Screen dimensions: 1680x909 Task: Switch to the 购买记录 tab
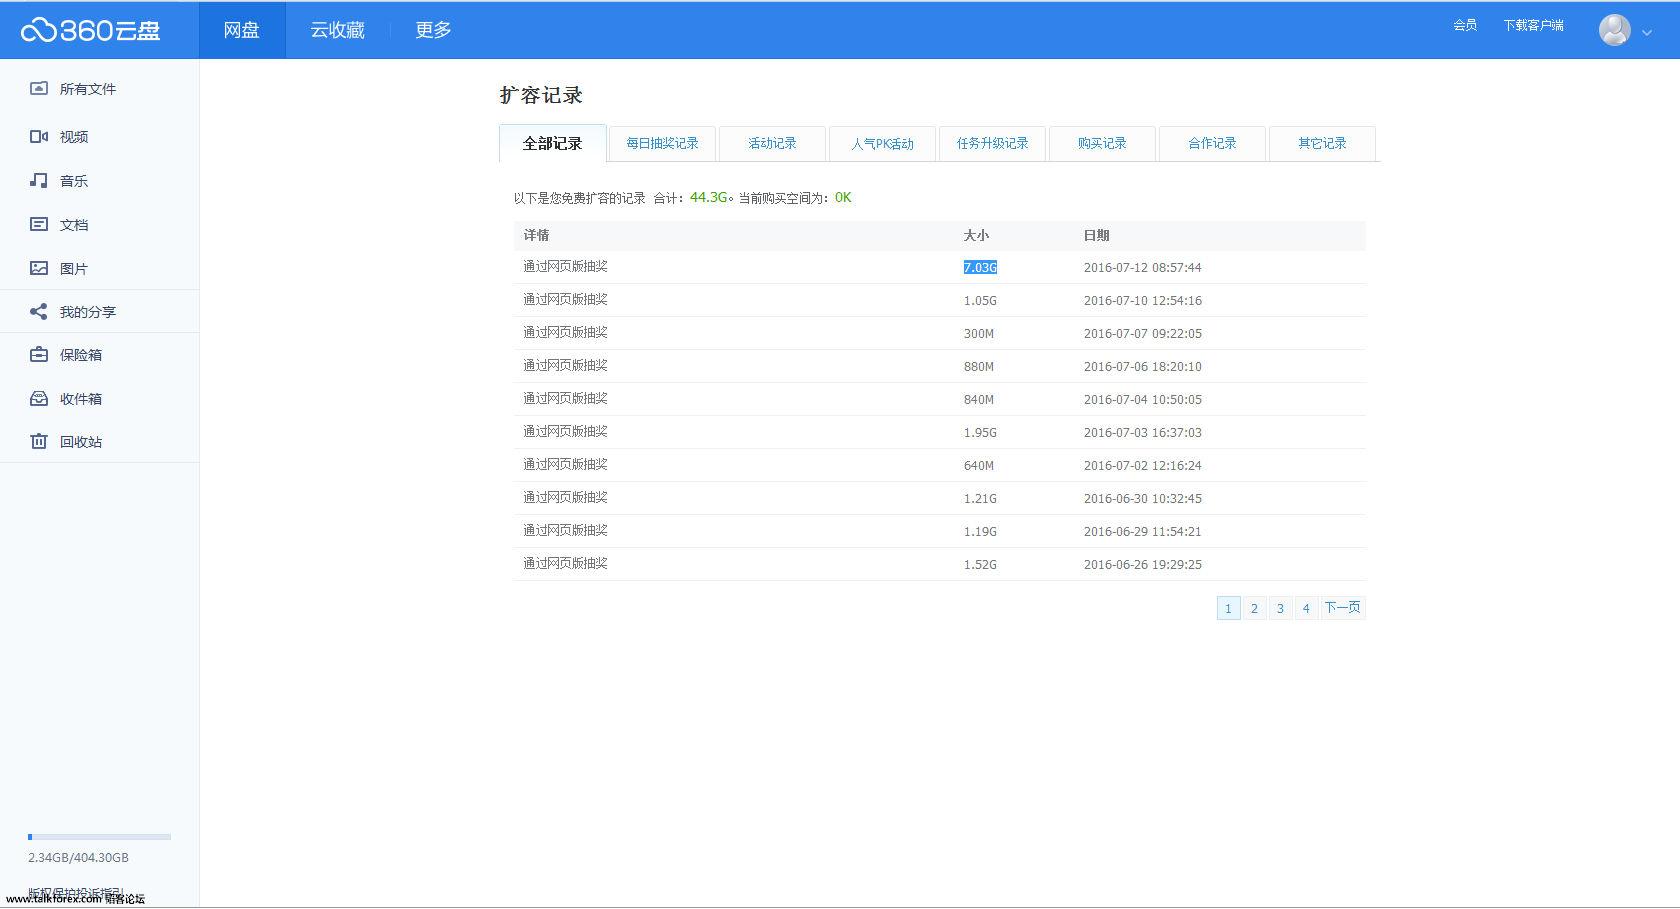pyautogui.click(x=1102, y=143)
